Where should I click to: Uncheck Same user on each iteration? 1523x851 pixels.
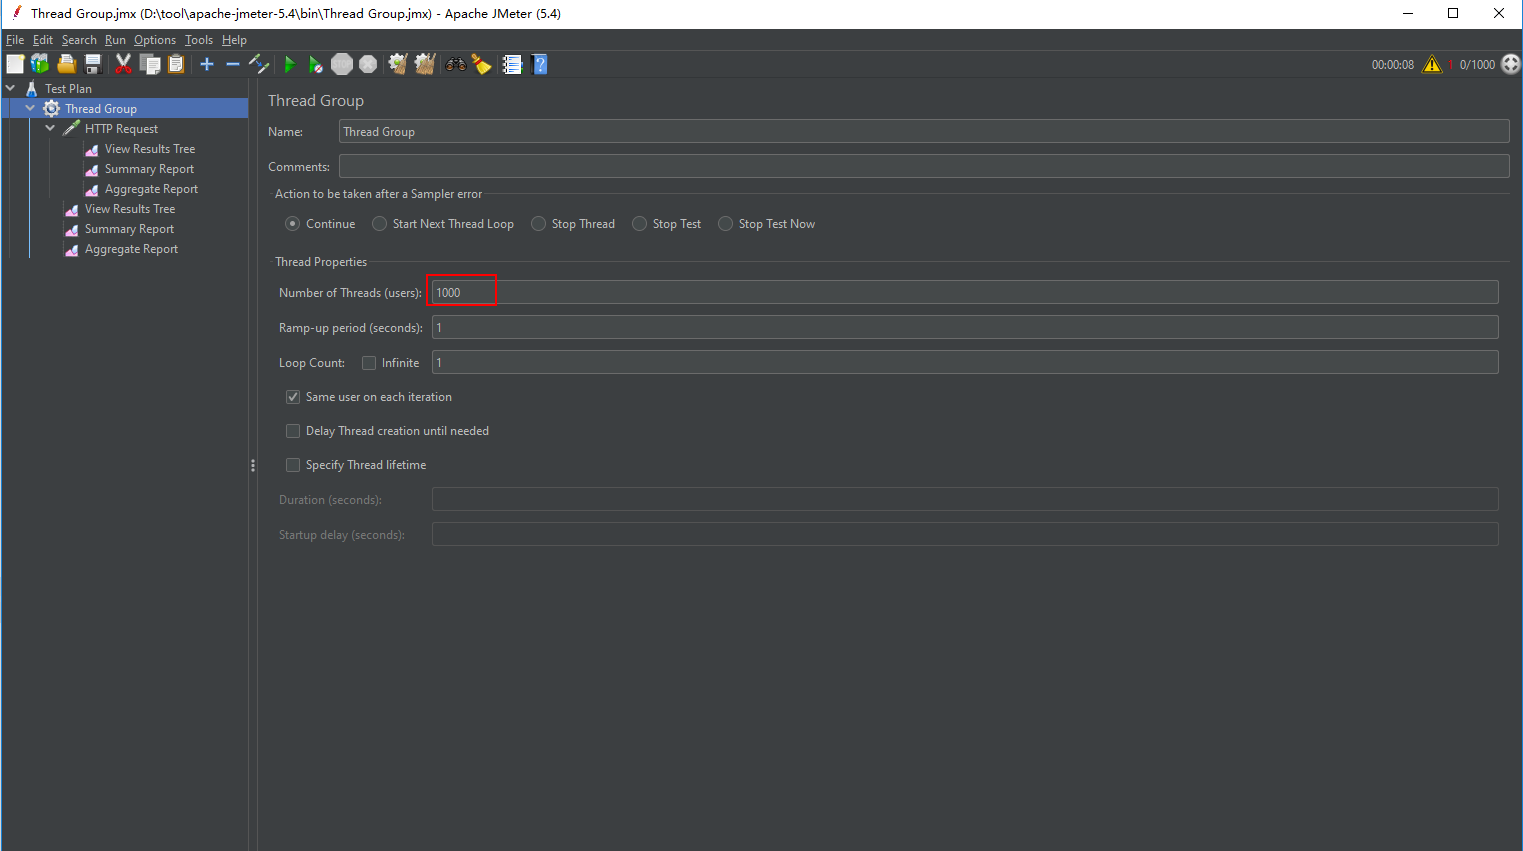click(x=293, y=397)
